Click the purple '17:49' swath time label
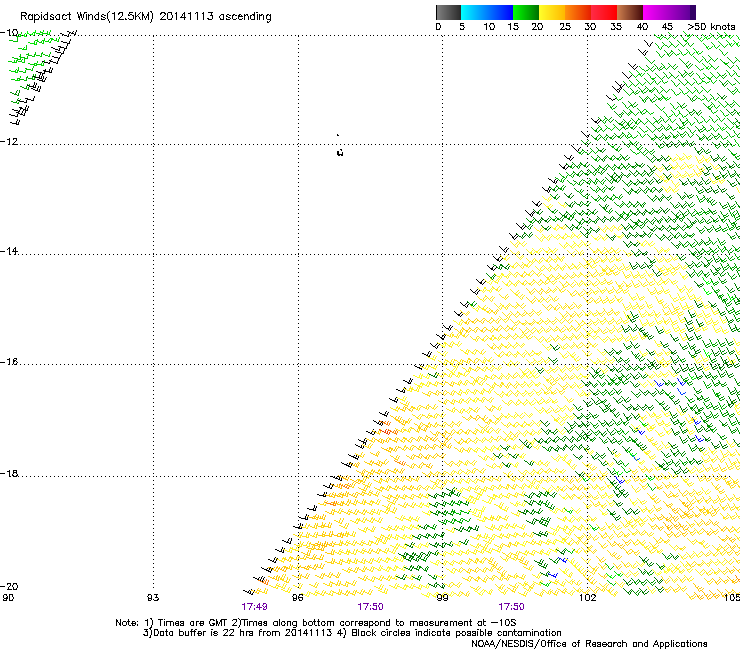This screenshot has height=650, width=740. pos(254,607)
